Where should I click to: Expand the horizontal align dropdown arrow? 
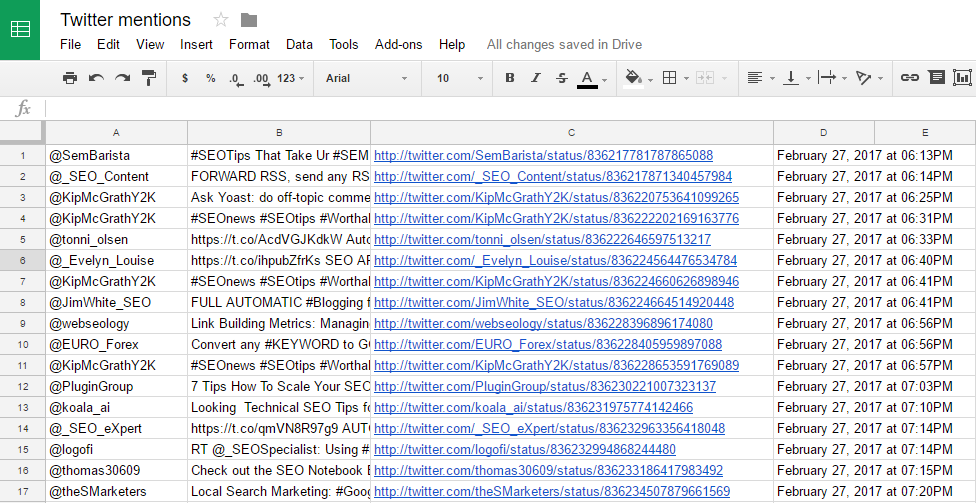[x=772, y=79]
